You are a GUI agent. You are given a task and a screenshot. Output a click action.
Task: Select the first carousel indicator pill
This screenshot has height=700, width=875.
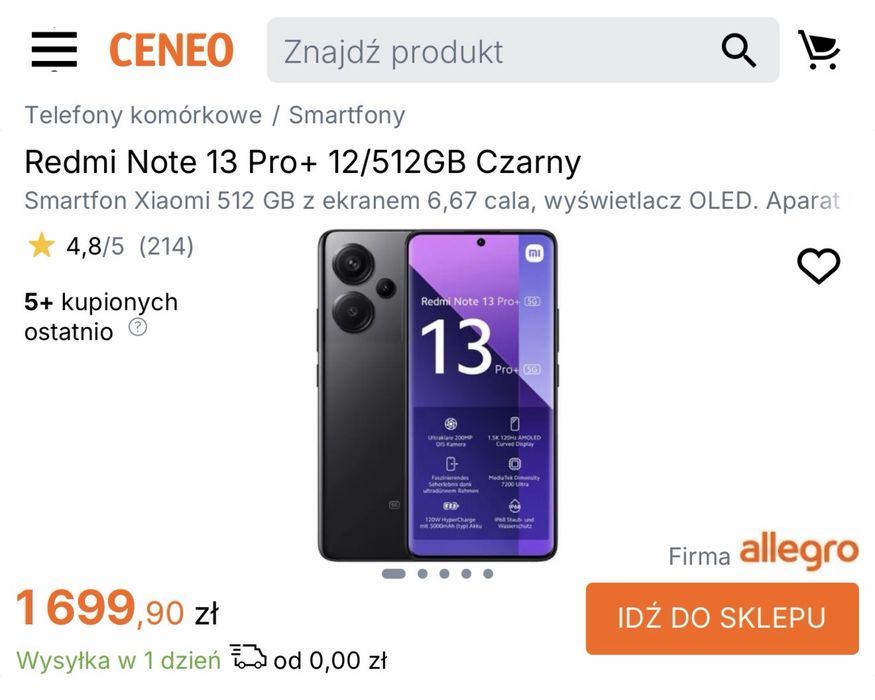(x=394, y=574)
